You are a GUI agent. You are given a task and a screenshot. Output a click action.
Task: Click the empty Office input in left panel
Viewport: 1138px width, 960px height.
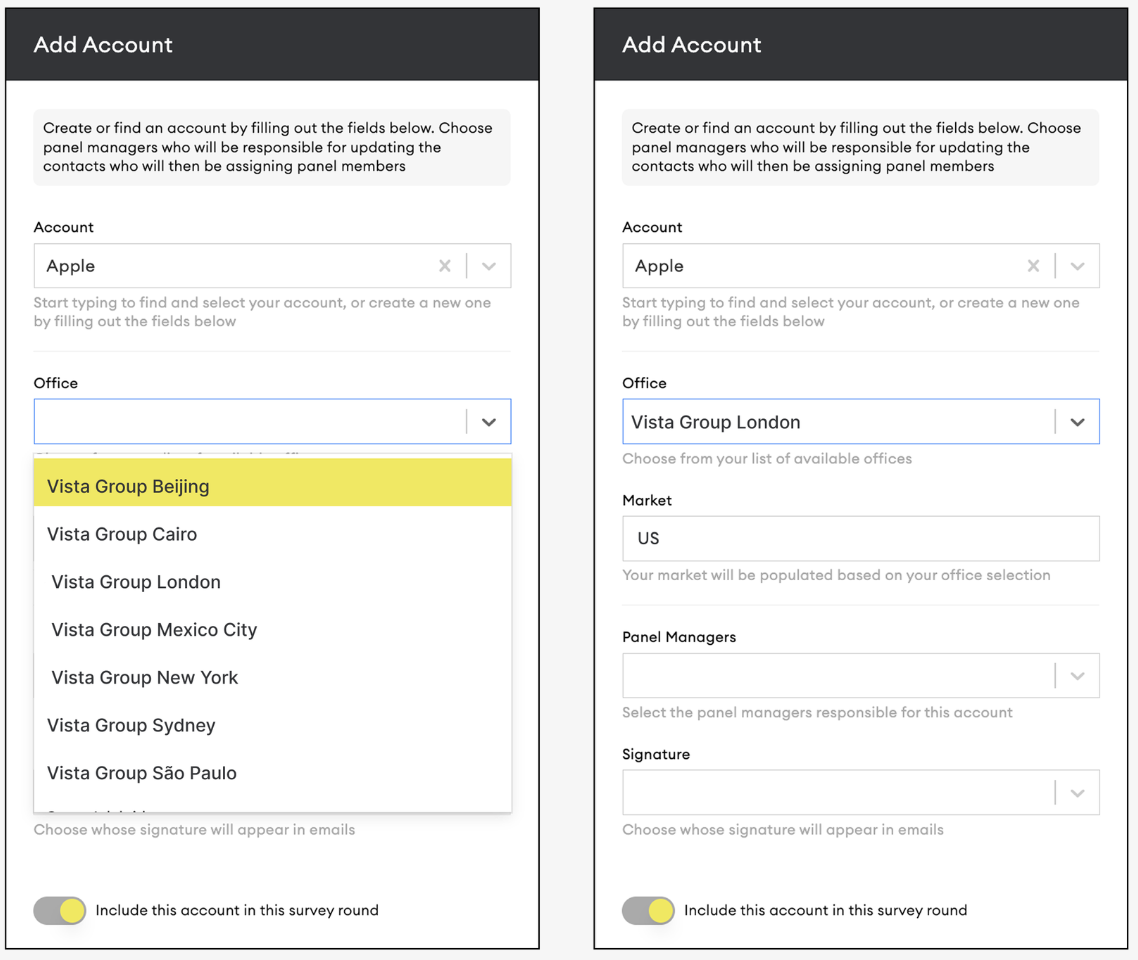point(250,422)
